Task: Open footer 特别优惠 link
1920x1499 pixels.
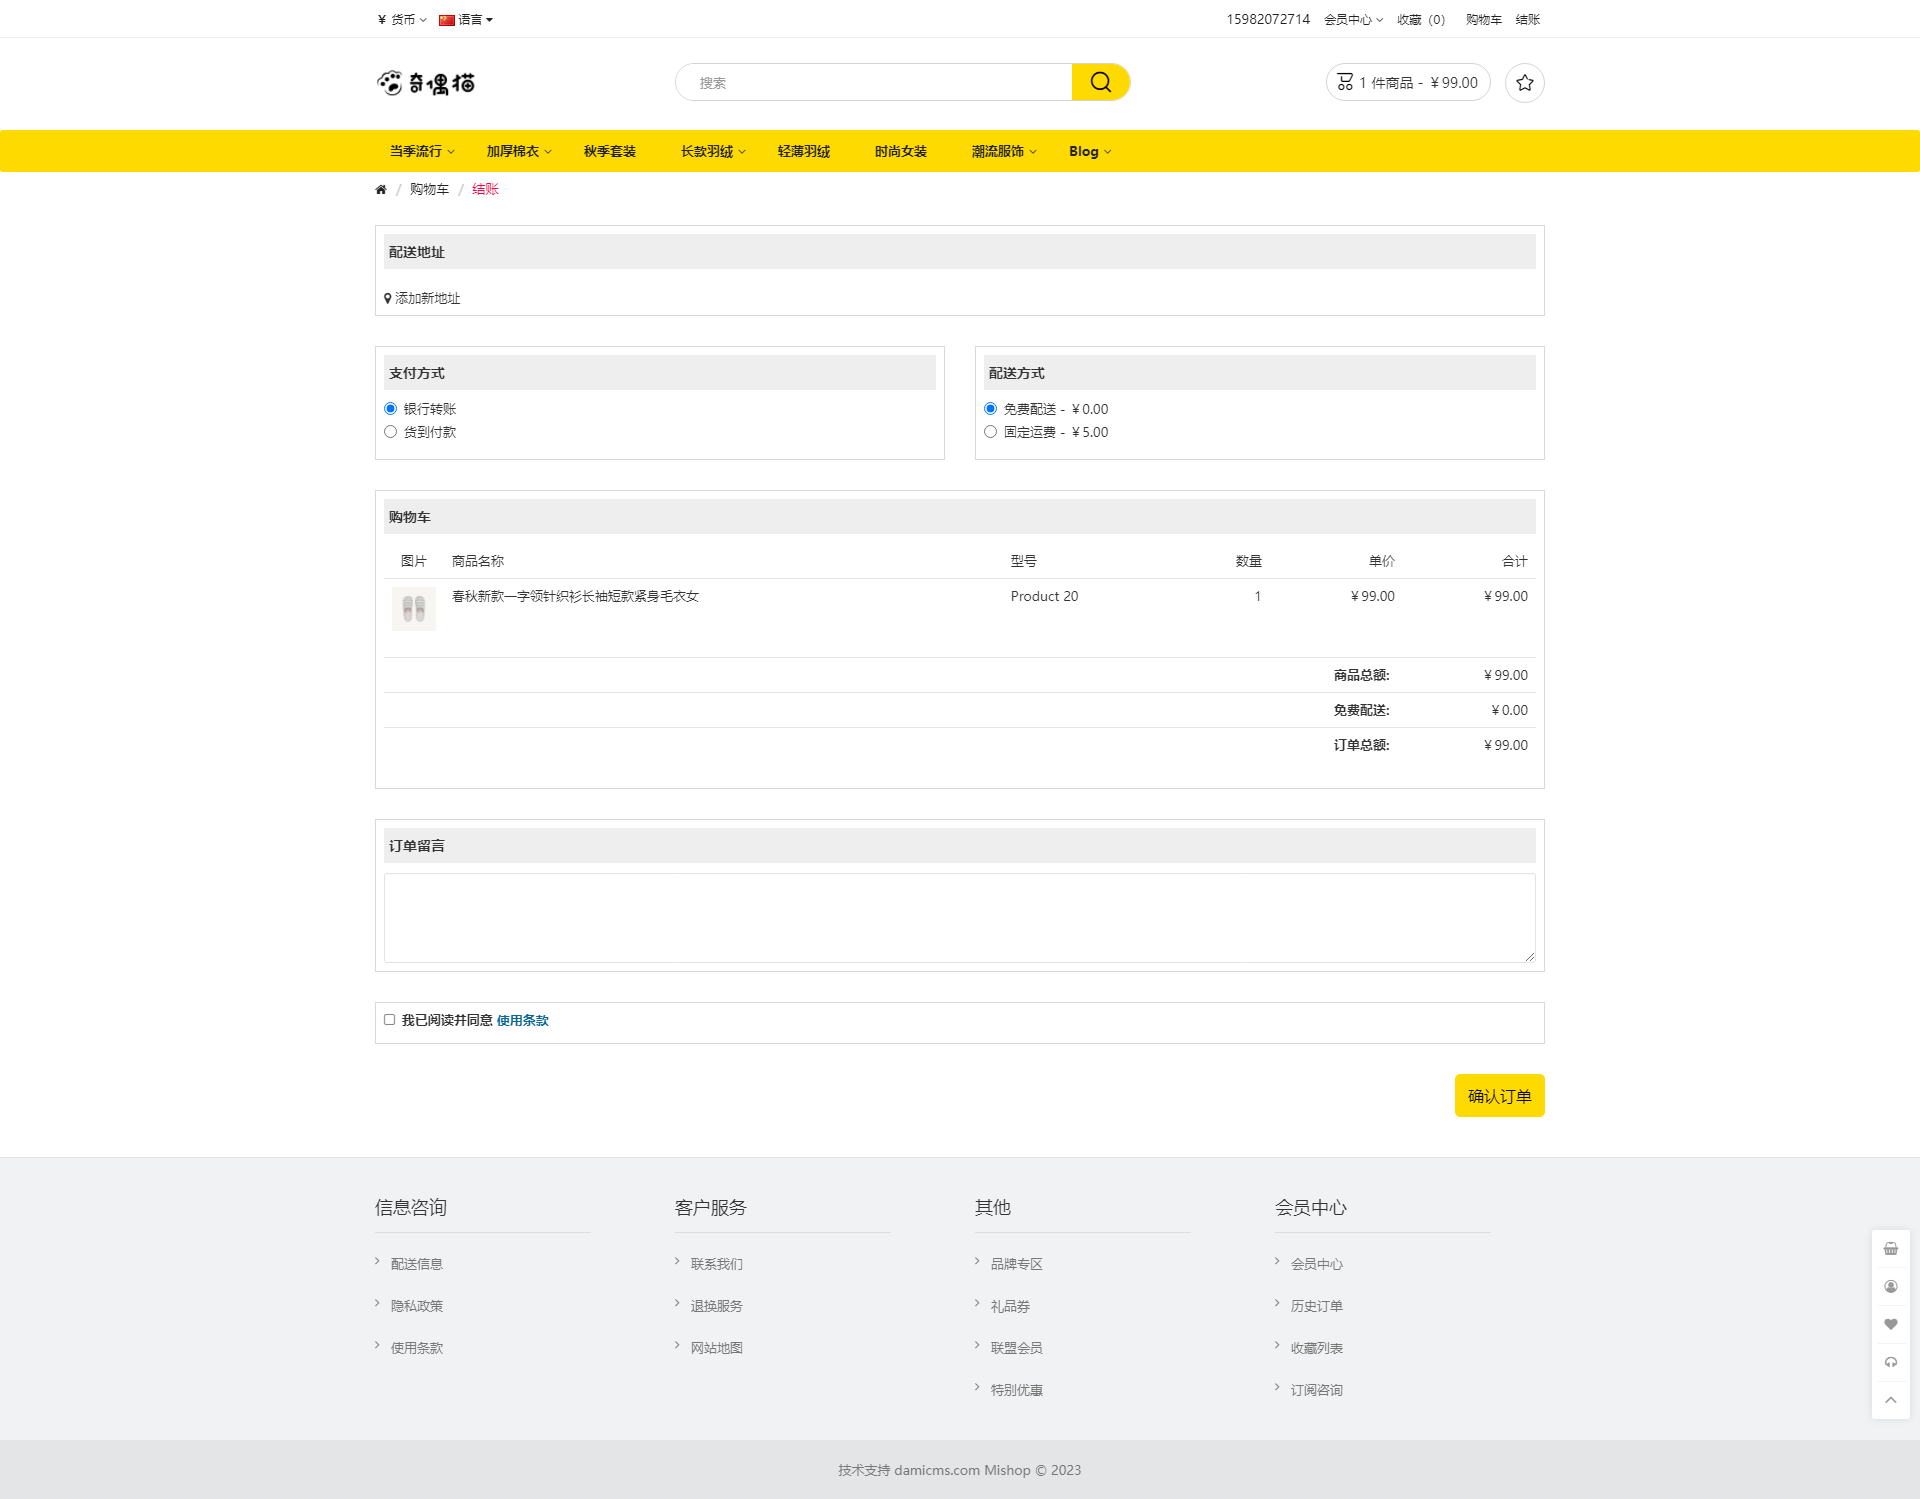Action: (x=1017, y=1391)
